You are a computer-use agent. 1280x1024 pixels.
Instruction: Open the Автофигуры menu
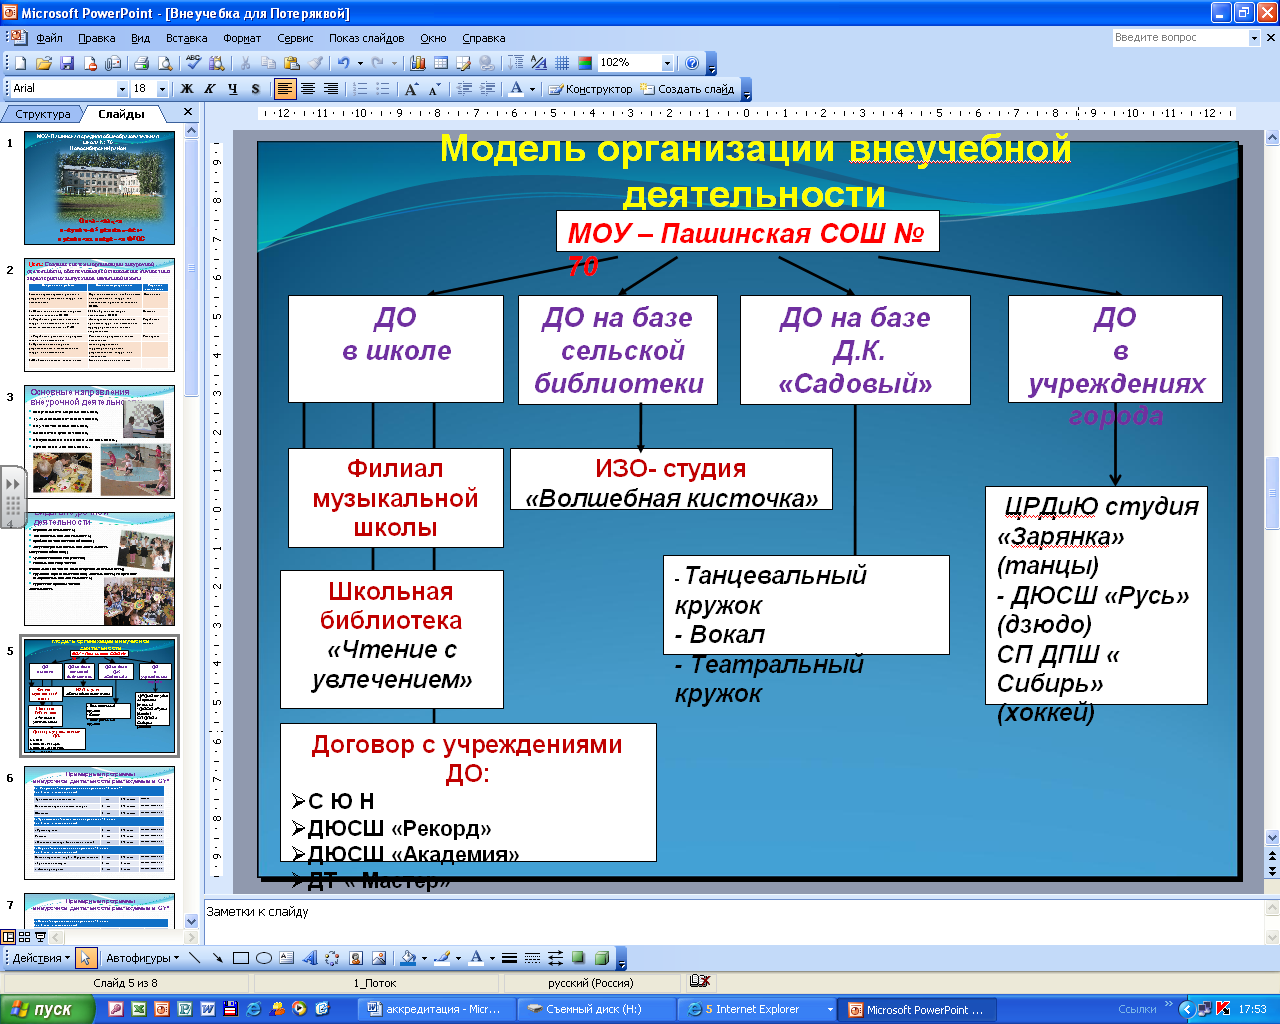143,958
